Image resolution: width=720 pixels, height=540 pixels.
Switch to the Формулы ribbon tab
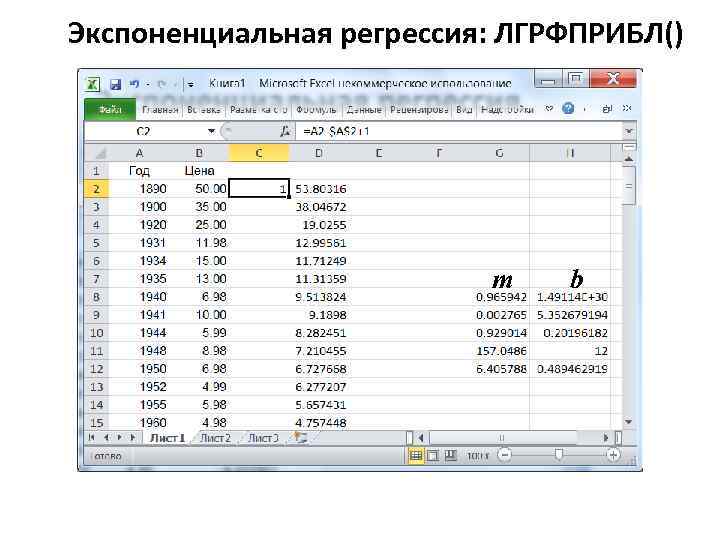click(316, 110)
